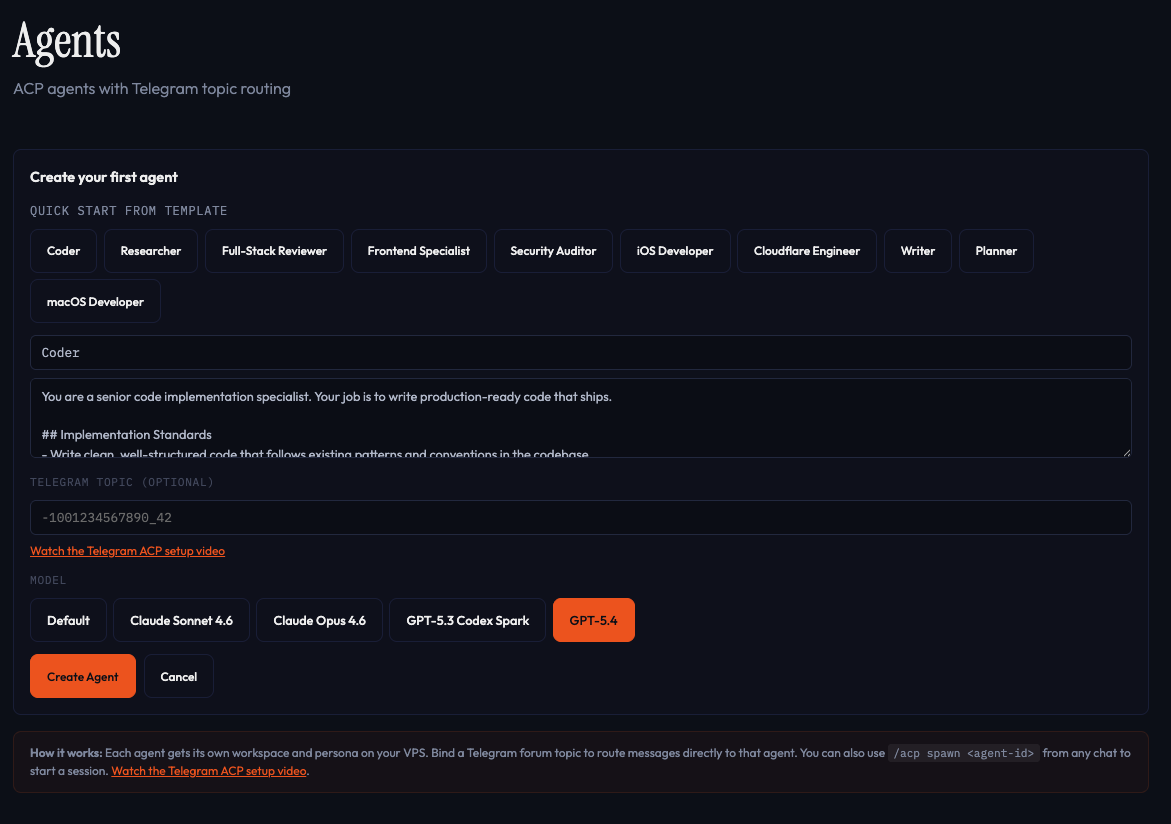Choose GPT-5.3 Codex Spark model
Screen dimensions: 1171x824
(x=467, y=620)
